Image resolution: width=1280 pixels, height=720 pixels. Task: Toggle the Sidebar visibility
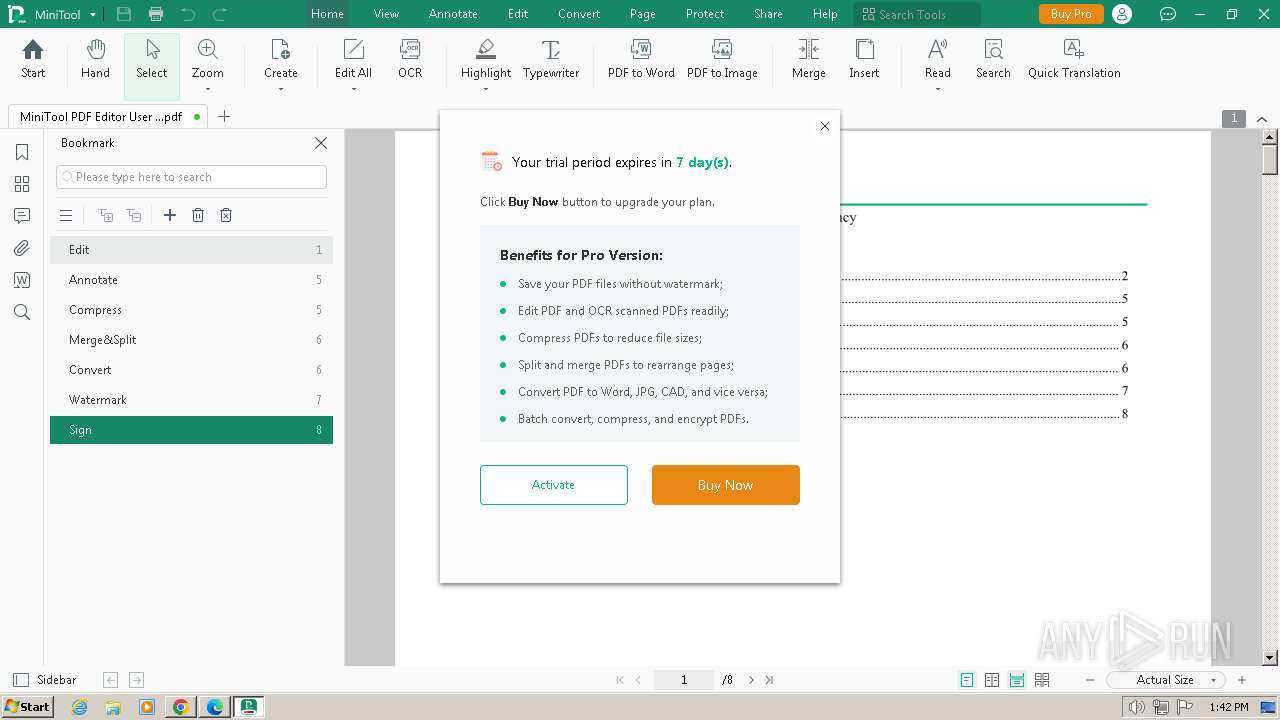[44, 680]
